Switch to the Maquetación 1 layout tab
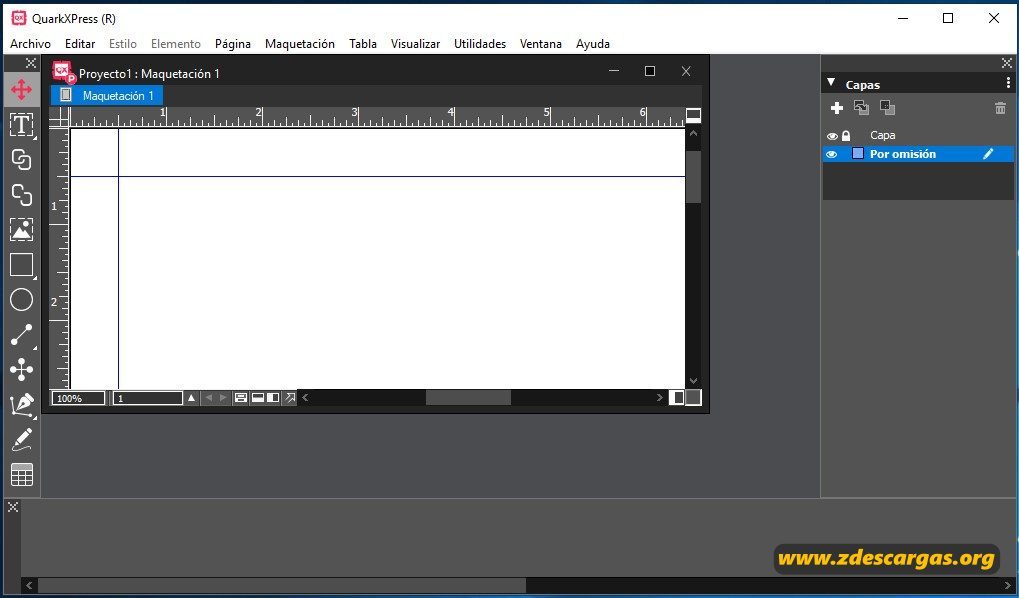The height and width of the screenshot is (598, 1019). click(x=107, y=96)
